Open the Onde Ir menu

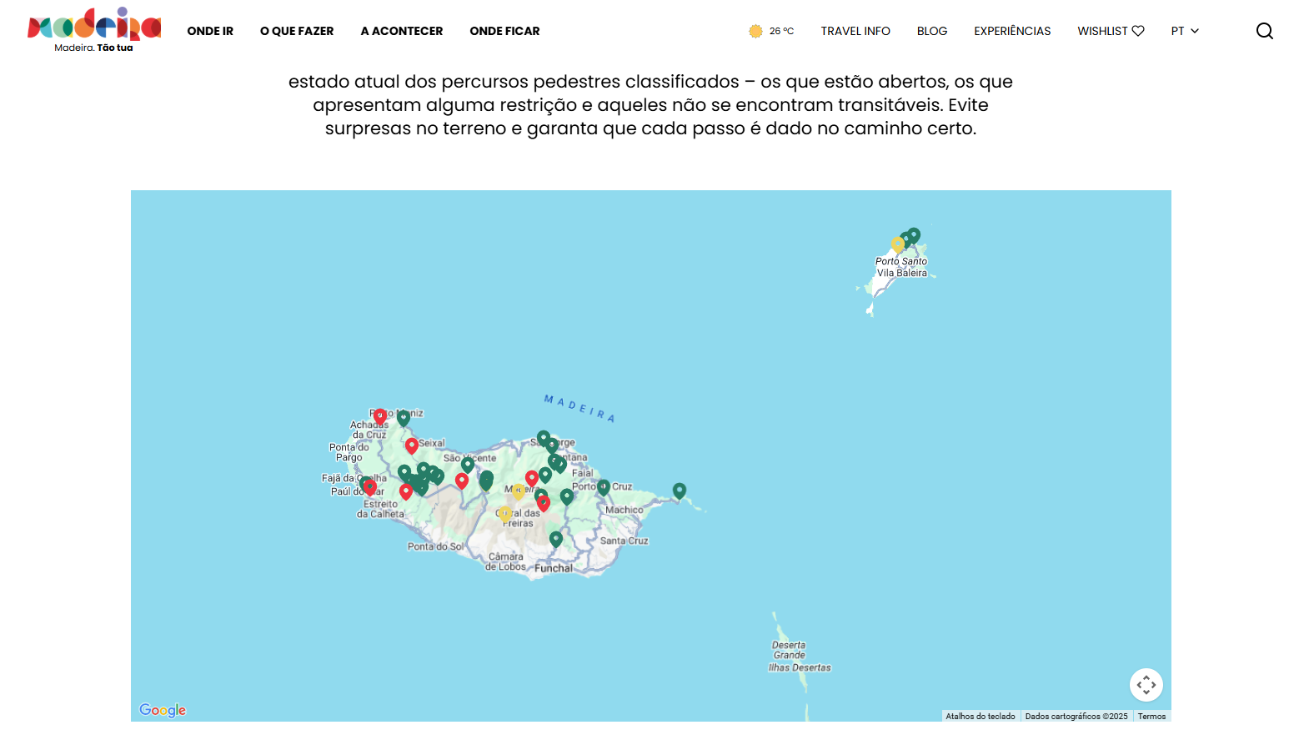pyautogui.click(x=210, y=31)
